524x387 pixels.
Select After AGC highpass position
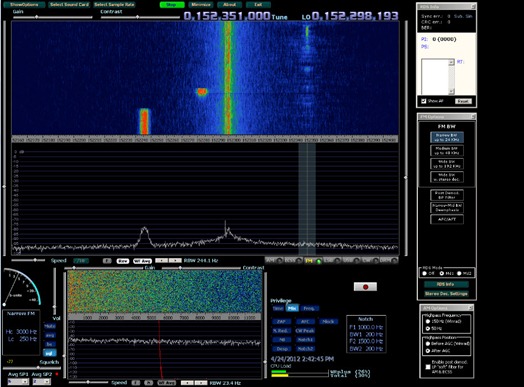coord(428,351)
